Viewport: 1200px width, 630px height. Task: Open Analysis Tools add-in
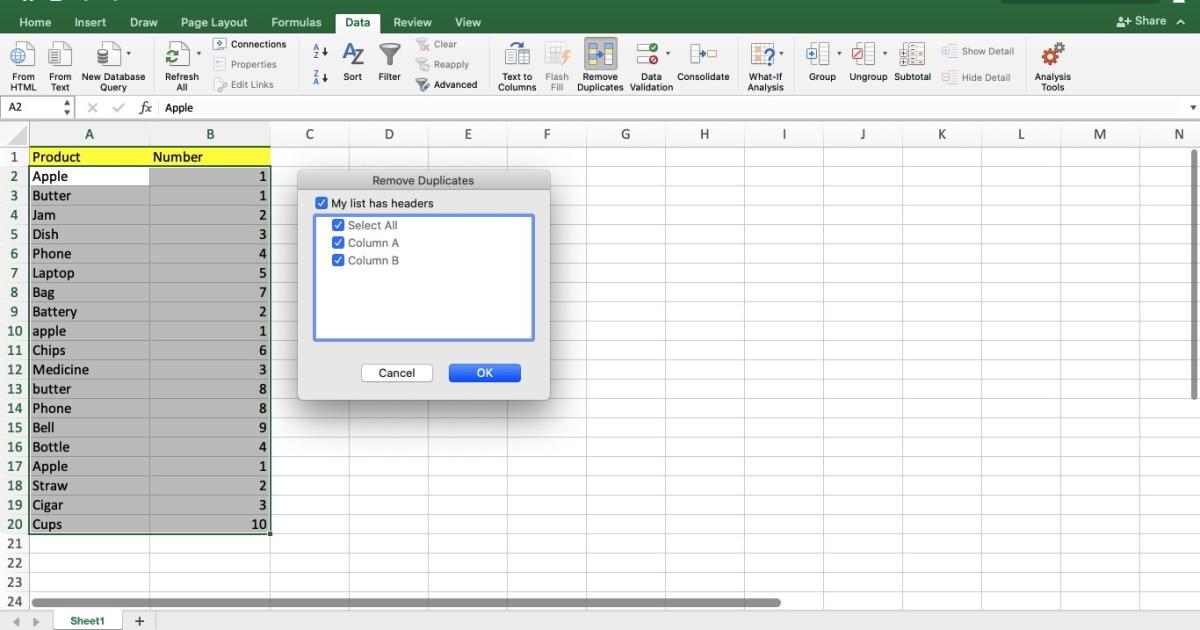[x=1052, y=66]
